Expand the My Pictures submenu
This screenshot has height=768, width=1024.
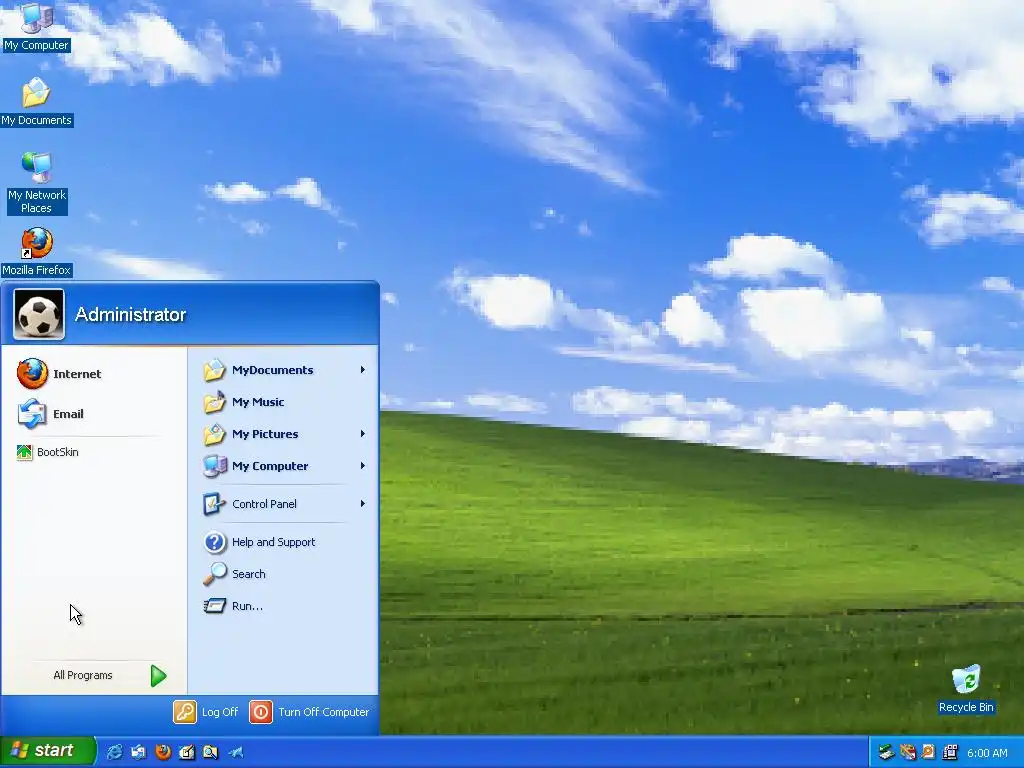coord(283,434)
